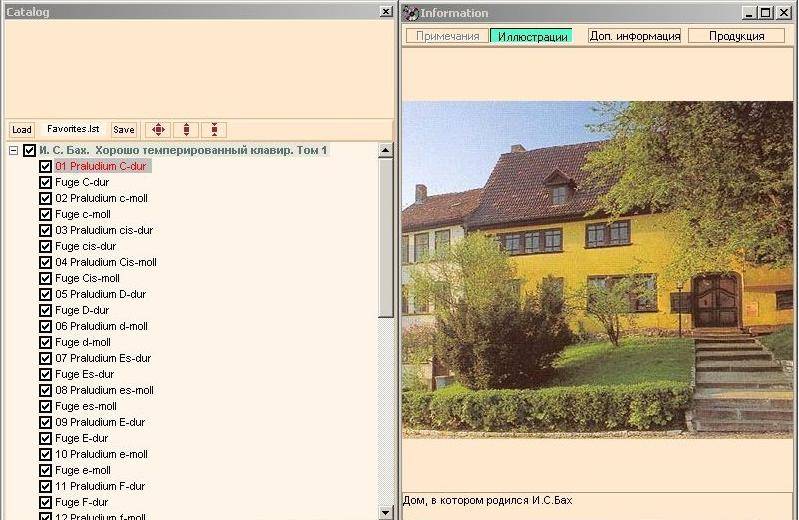The width and height of the screenshot is (799, 520).
Task: Click the vertical collapse arrows icon
Action: [215, 129]
